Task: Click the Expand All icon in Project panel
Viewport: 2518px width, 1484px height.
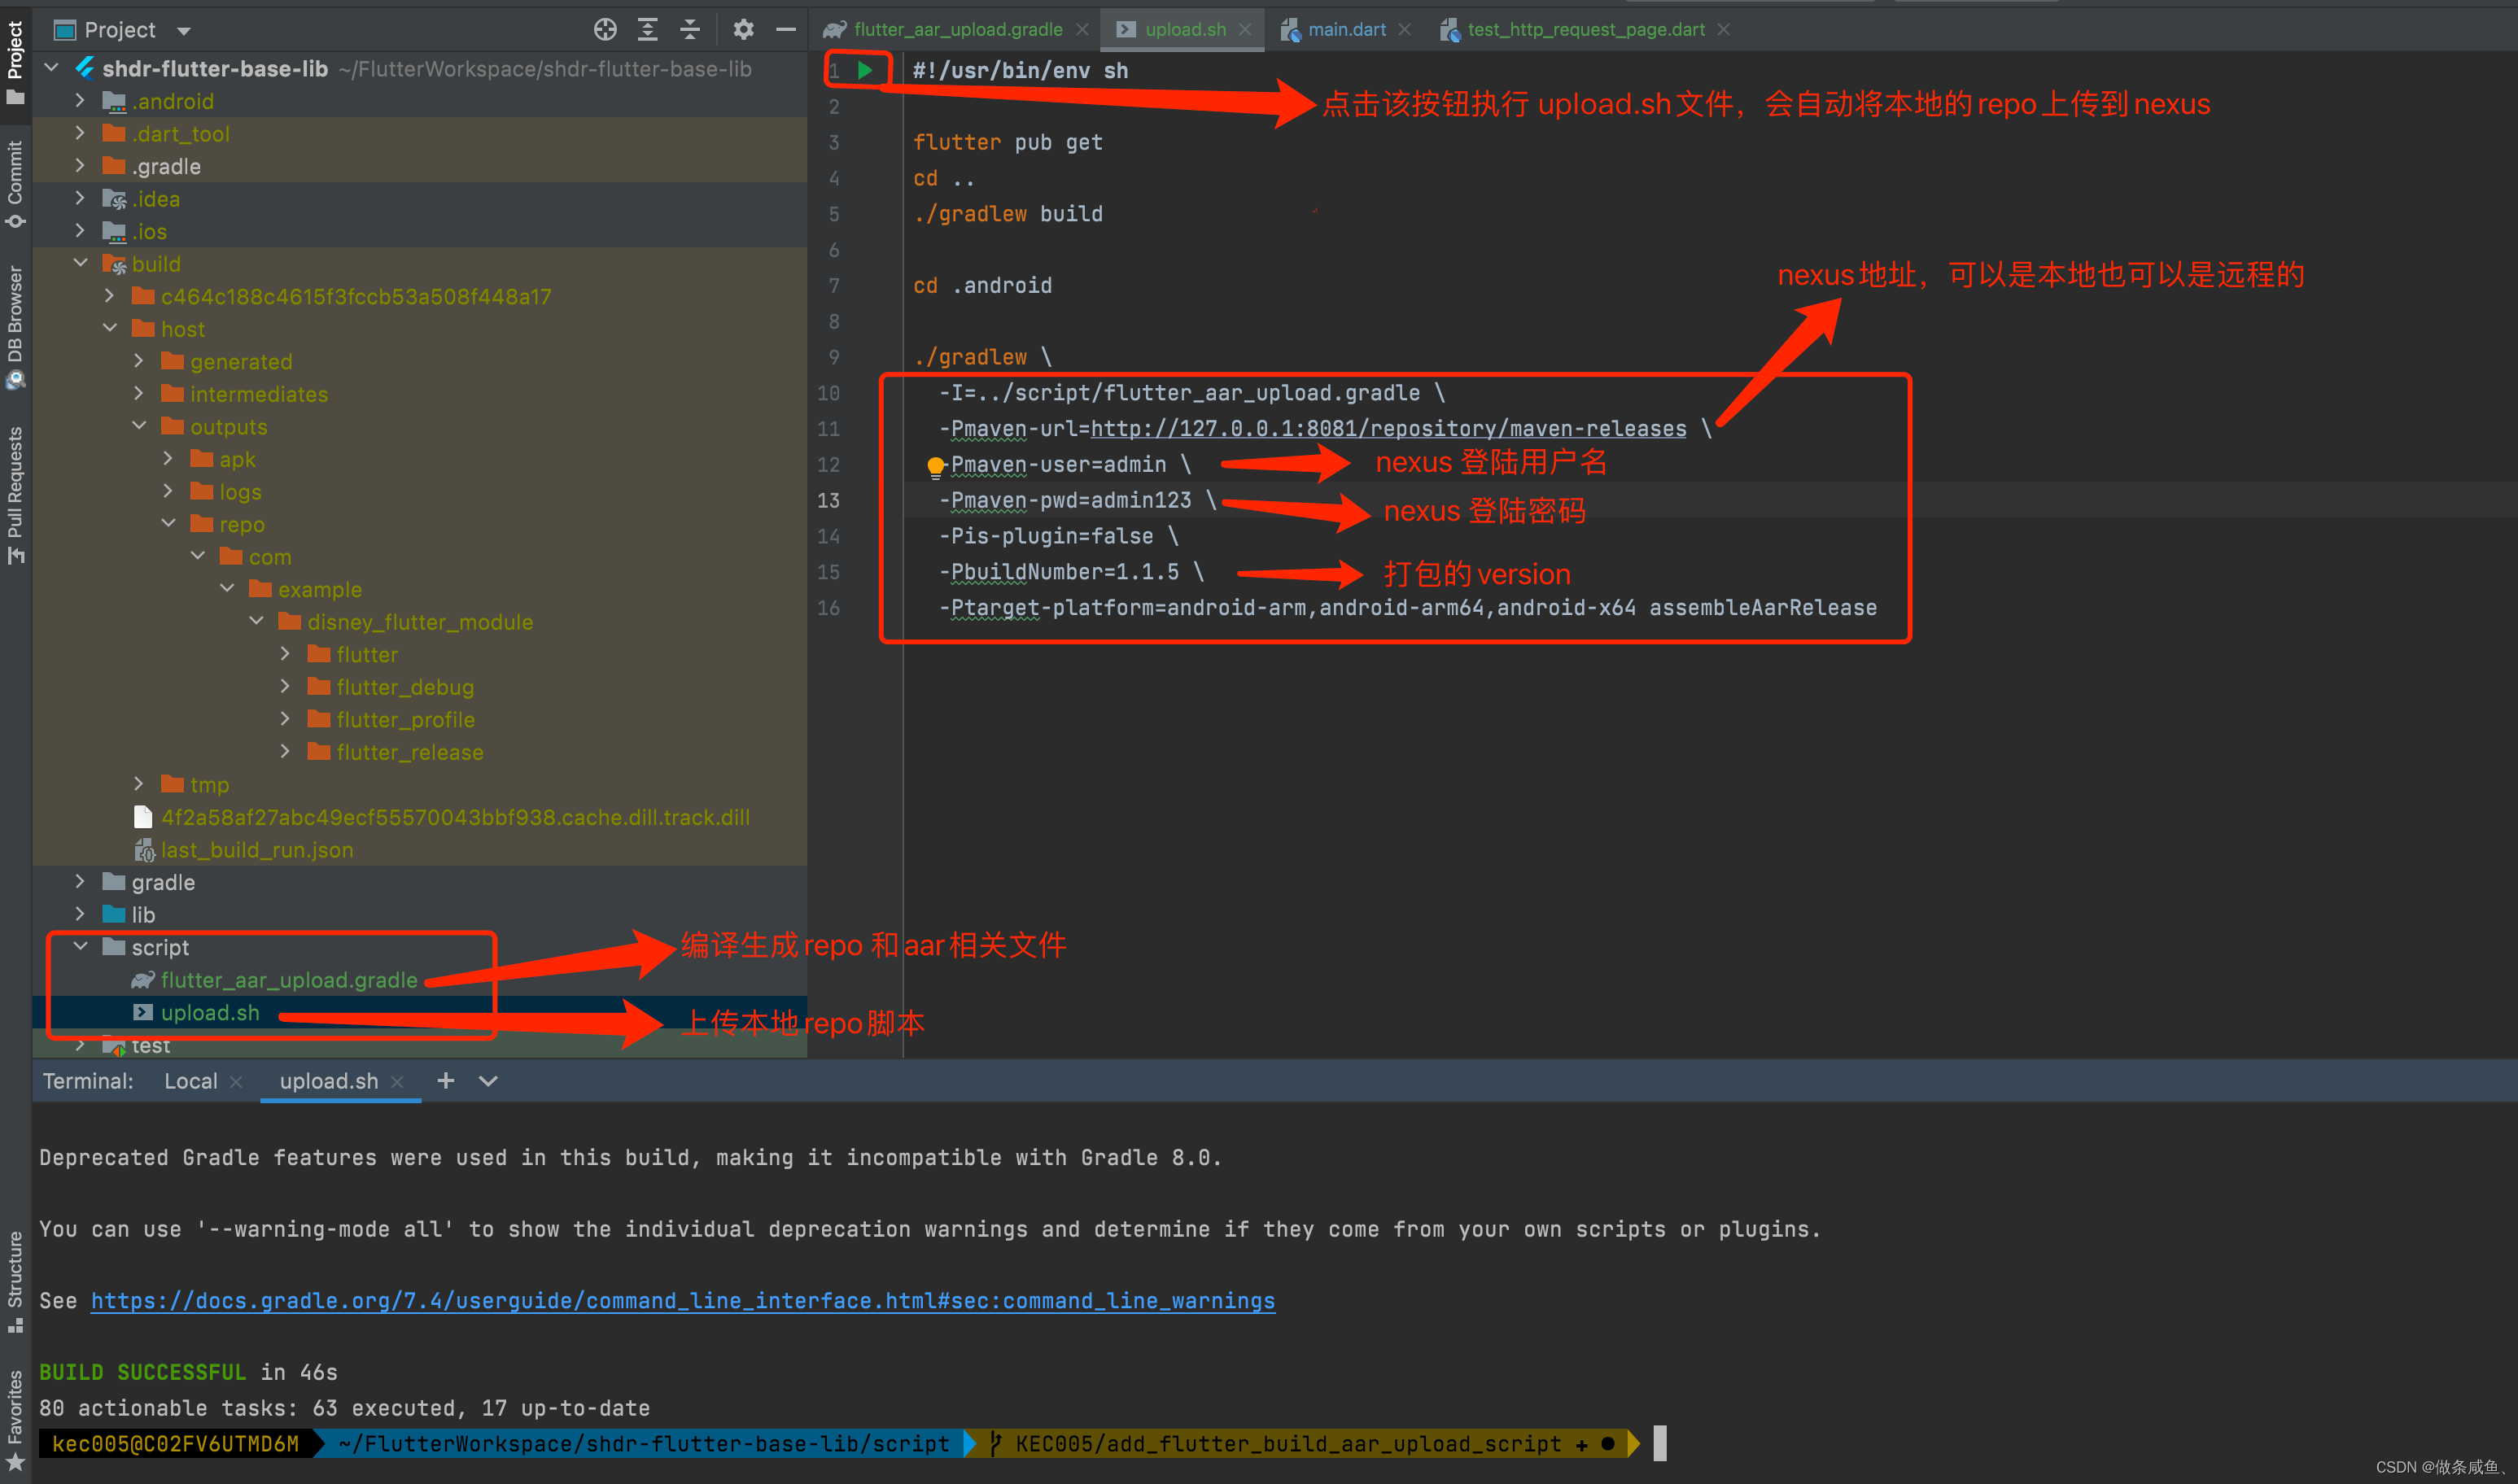Action: (x=648, y=30)
